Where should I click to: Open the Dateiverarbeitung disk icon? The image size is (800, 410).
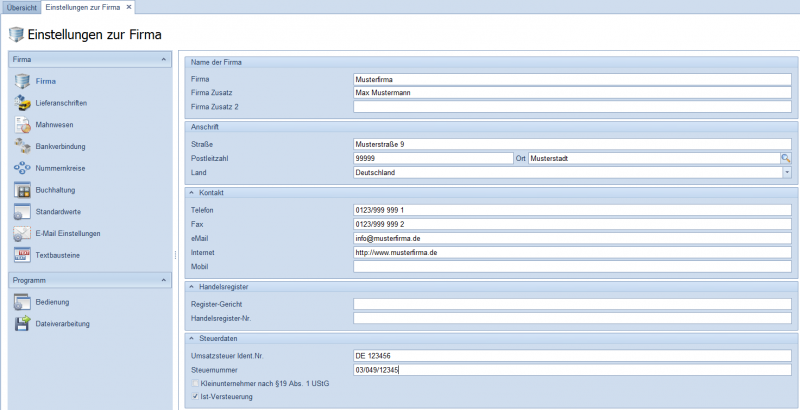[x=23, y=322]
